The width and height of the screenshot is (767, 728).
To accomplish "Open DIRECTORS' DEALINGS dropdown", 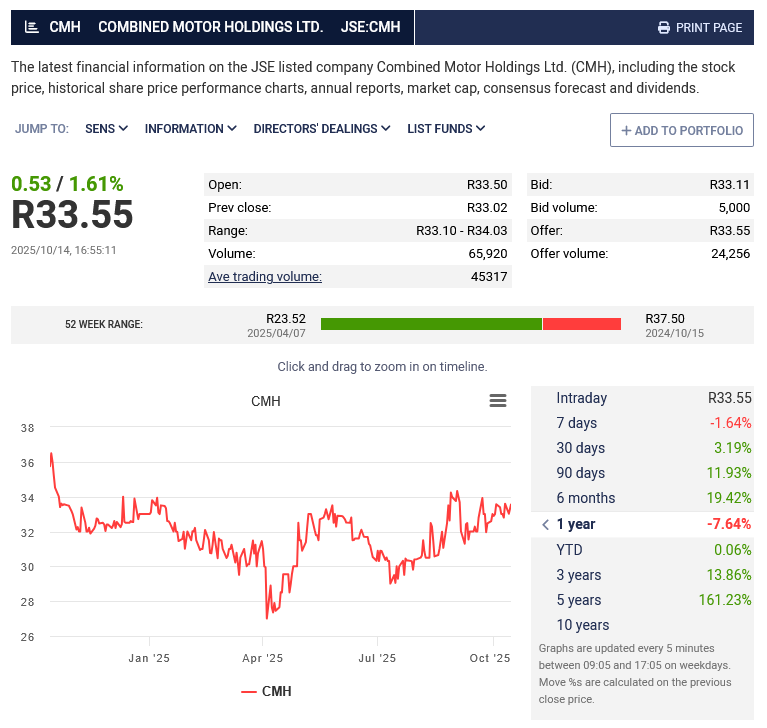I will (322, 129).
